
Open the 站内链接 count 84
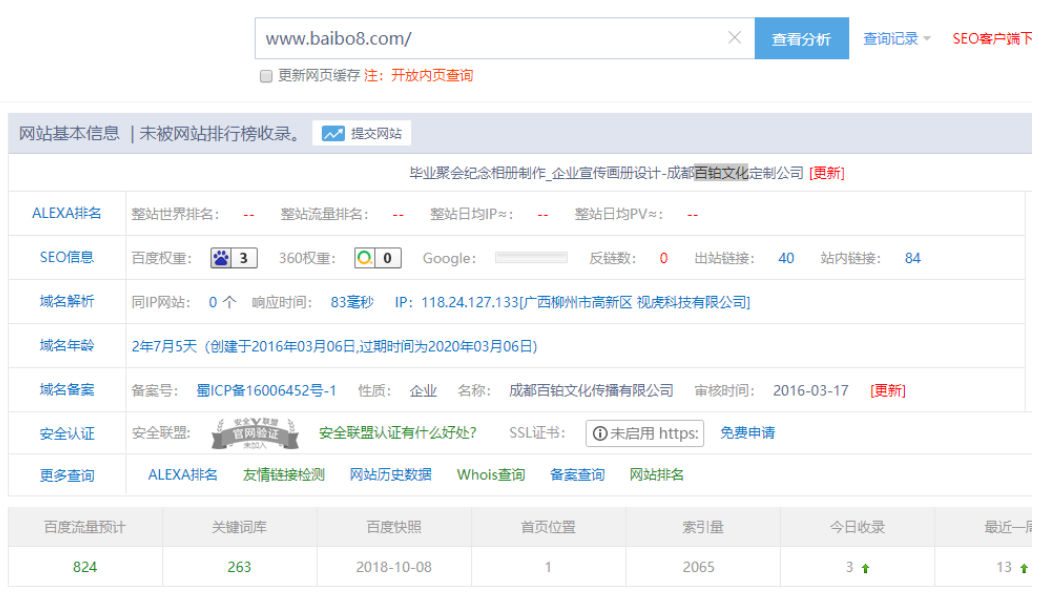[913, 258]
